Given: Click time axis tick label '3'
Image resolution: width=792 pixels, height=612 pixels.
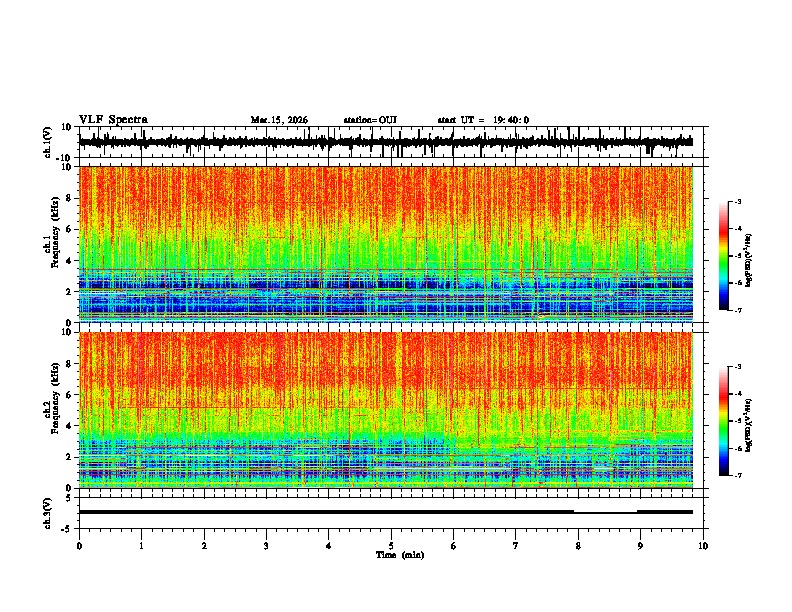Looking at the screenshot, I should click(266, 546).
